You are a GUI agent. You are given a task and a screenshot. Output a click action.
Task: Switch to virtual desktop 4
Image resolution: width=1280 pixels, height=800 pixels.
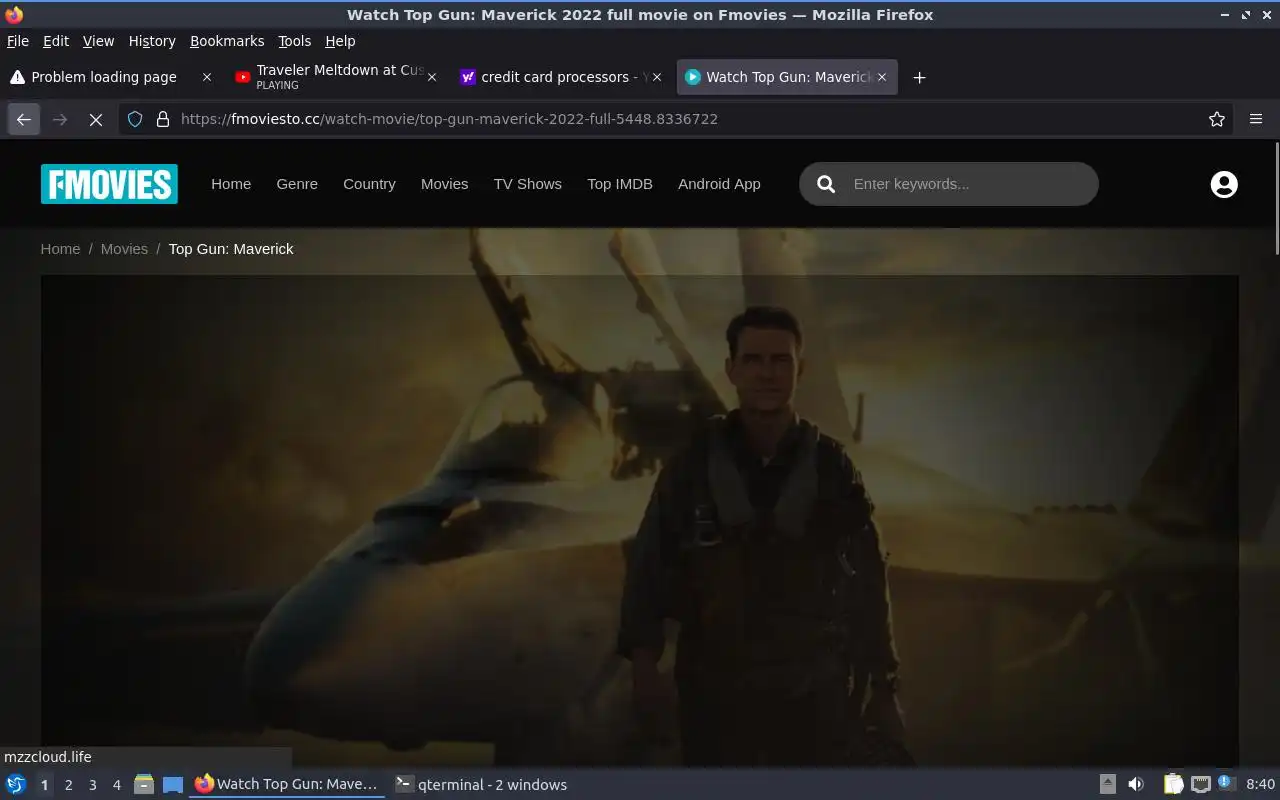pos(116,785)
